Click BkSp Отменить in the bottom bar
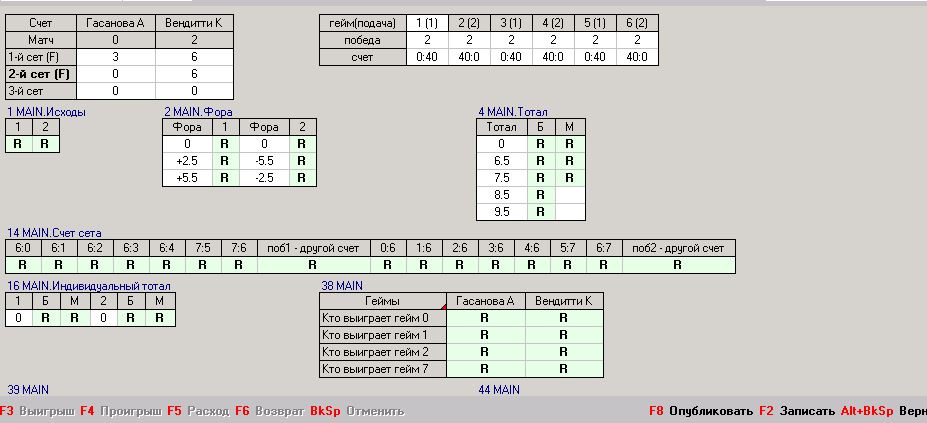 [357, 411]
